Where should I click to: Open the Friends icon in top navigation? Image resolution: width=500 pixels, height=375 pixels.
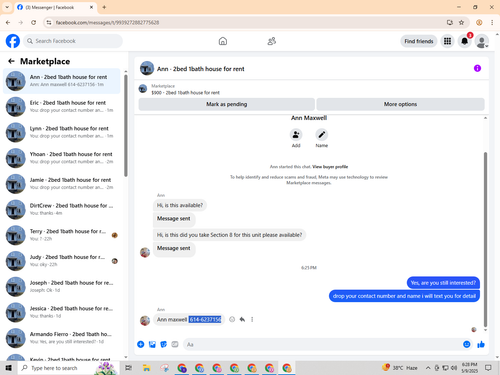coord(272,41)
